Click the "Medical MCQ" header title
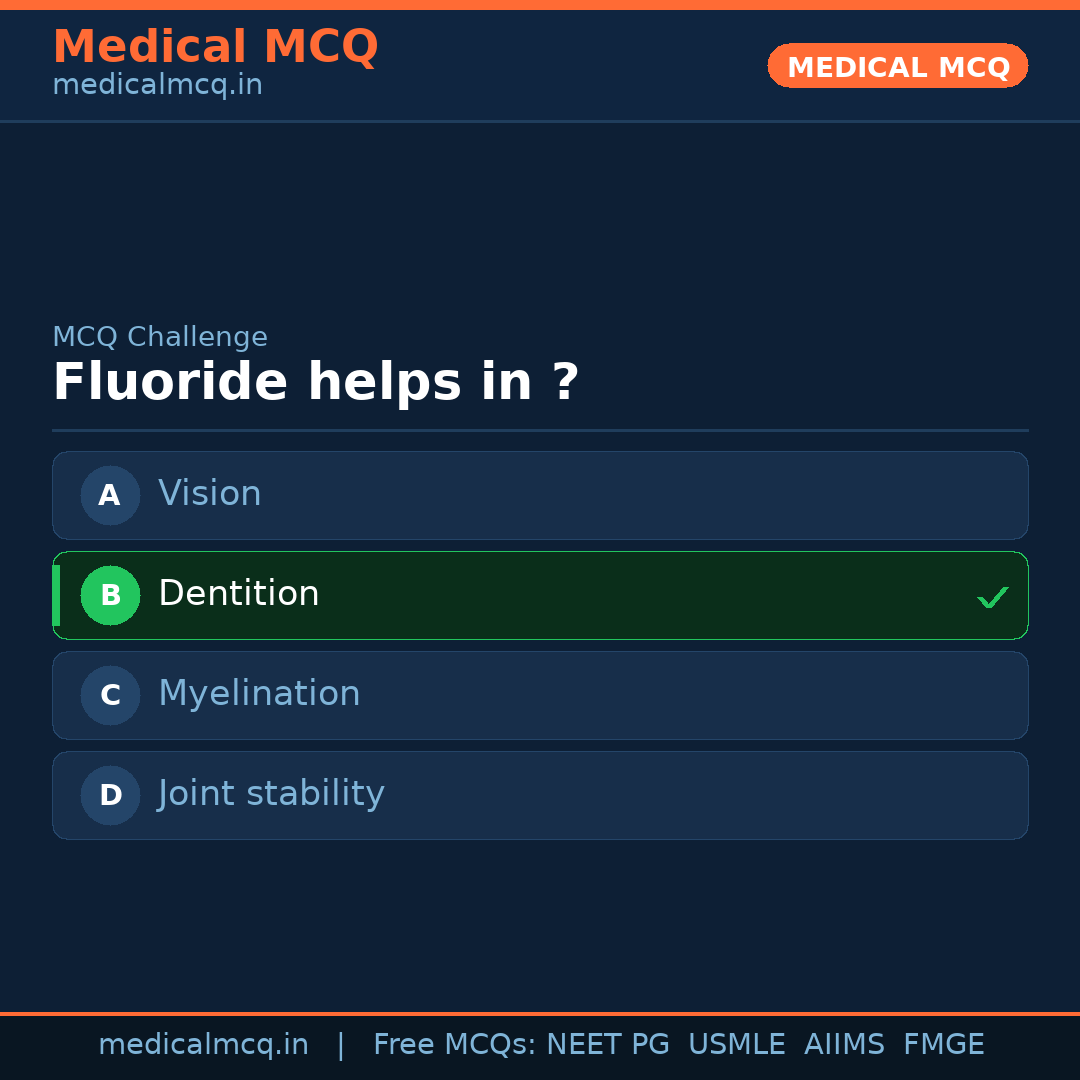The height and width of the screenshot is (1080, 1080). click(215, 47)
